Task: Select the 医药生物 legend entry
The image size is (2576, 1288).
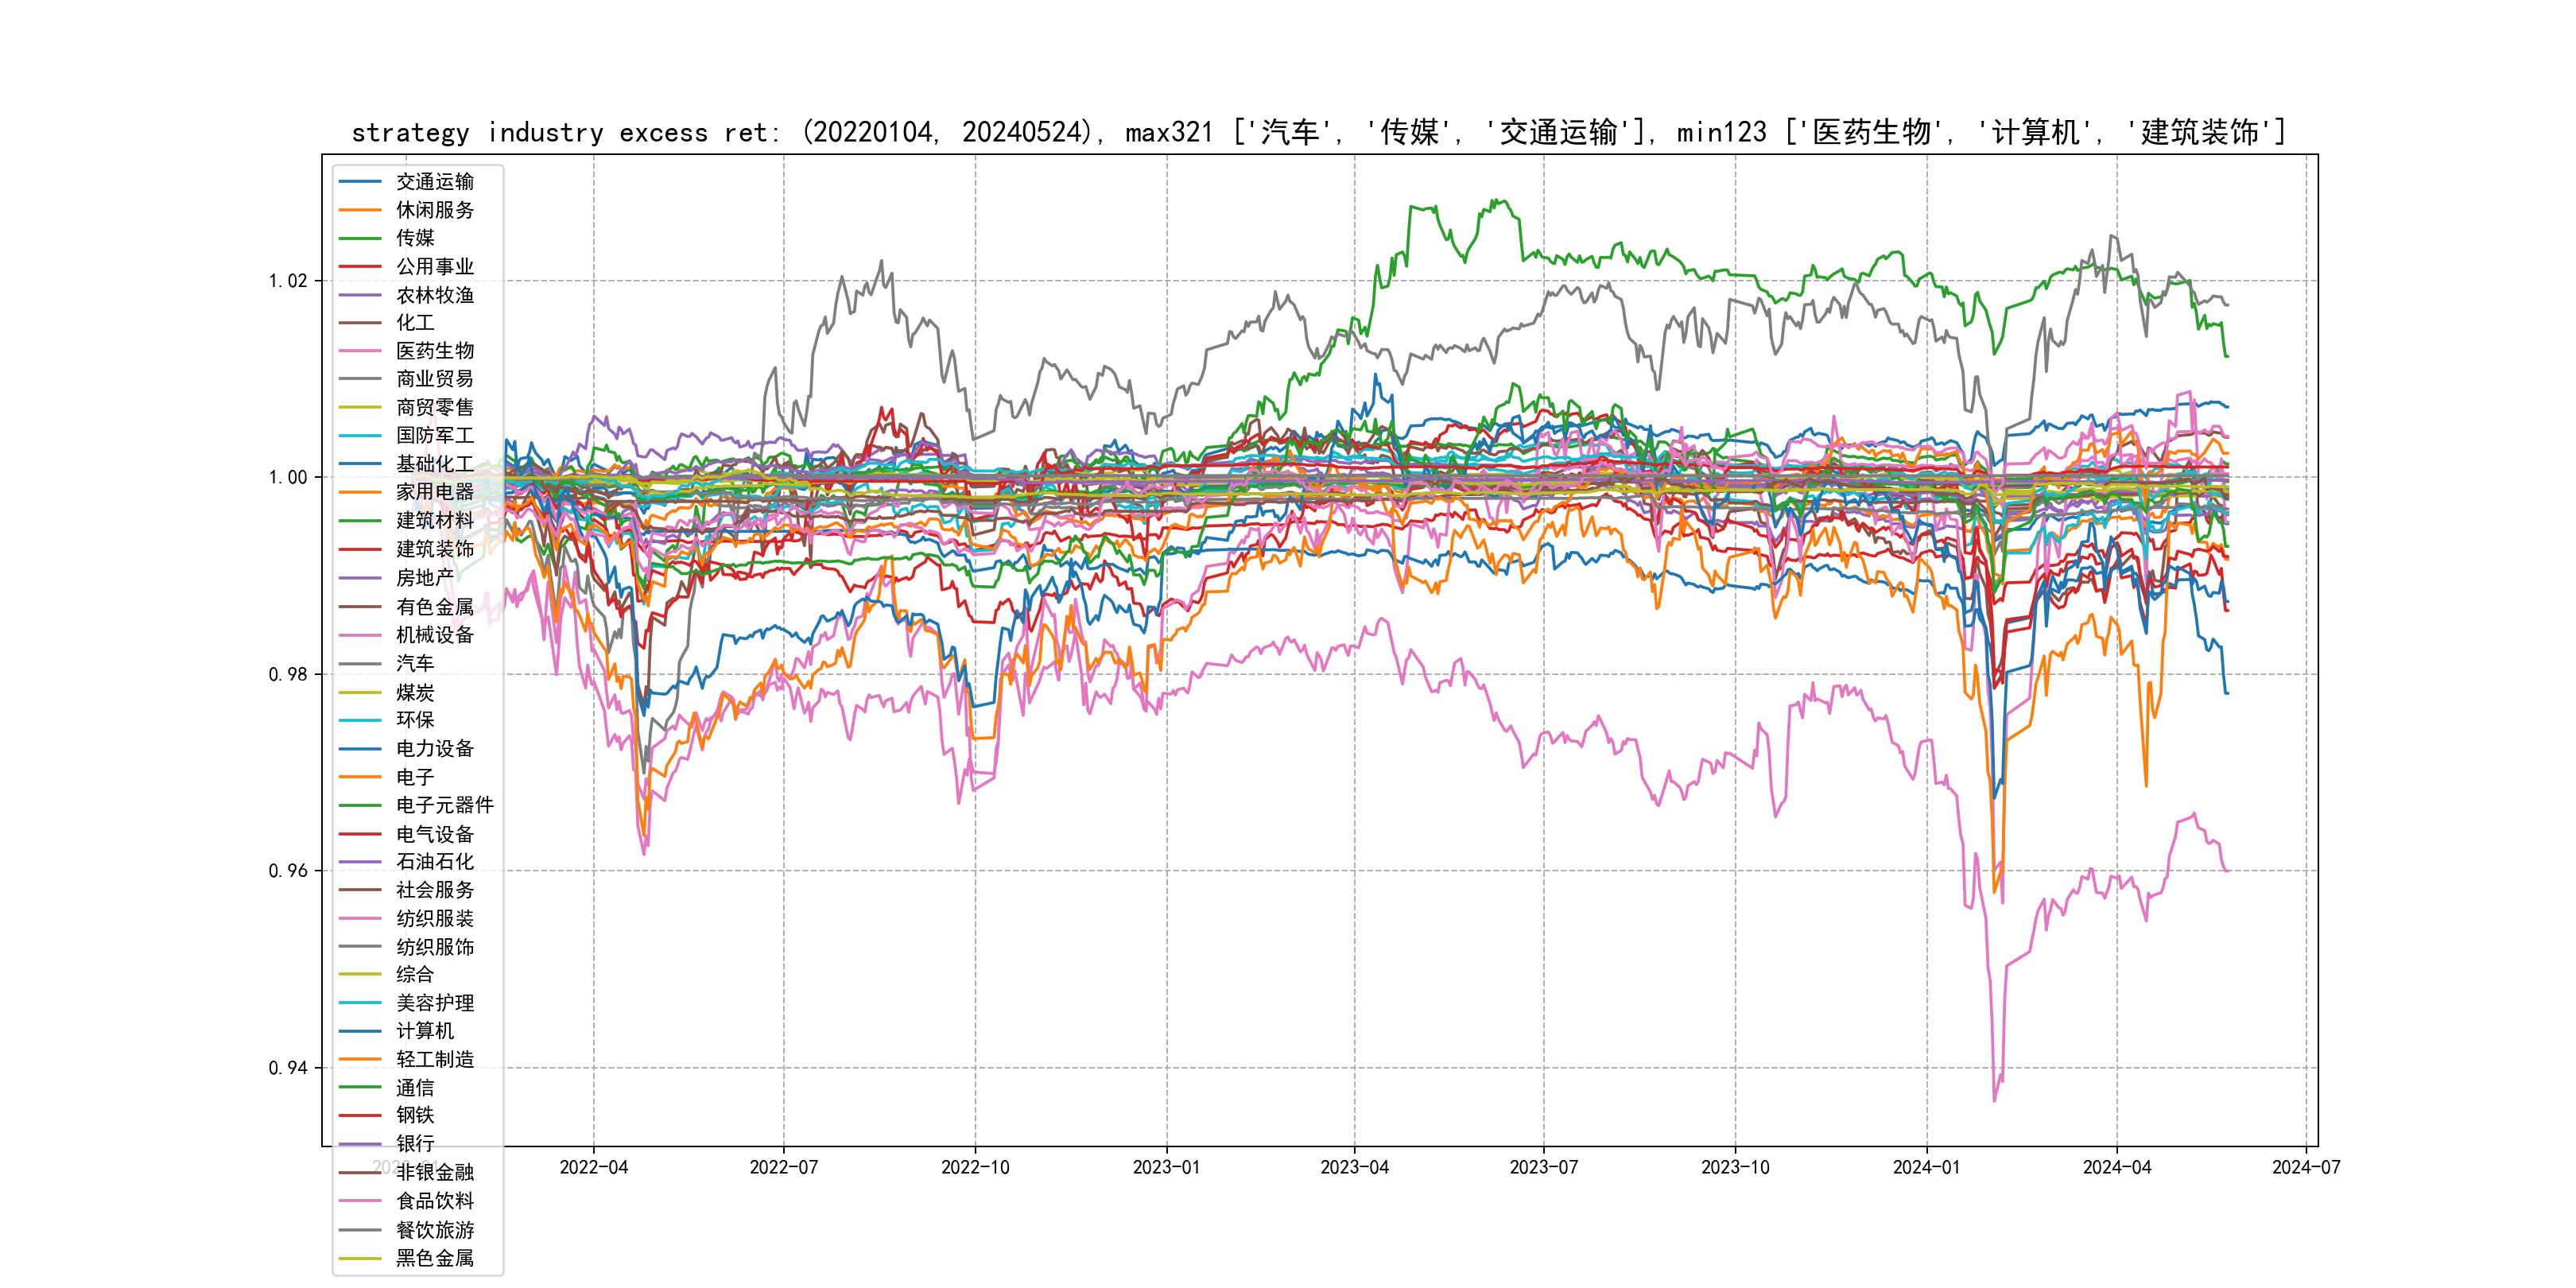Action: pos(434,351)
